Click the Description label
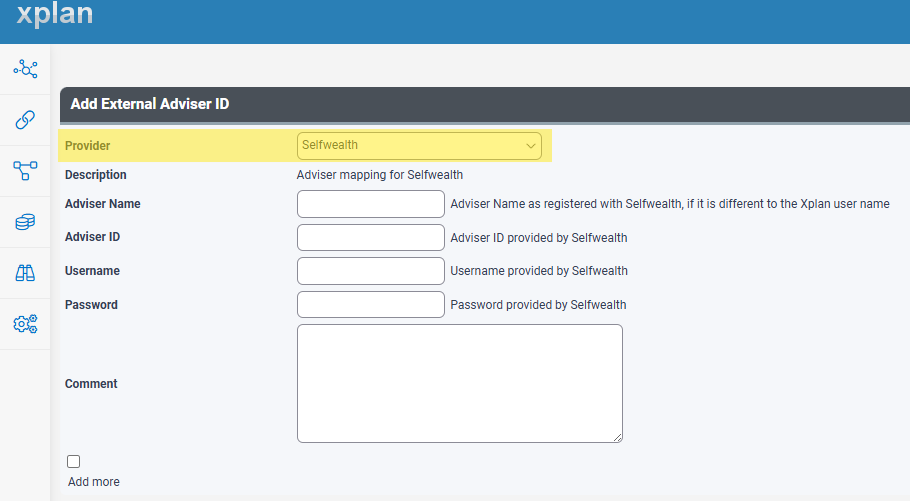910x501 pixels. point(96,175)
